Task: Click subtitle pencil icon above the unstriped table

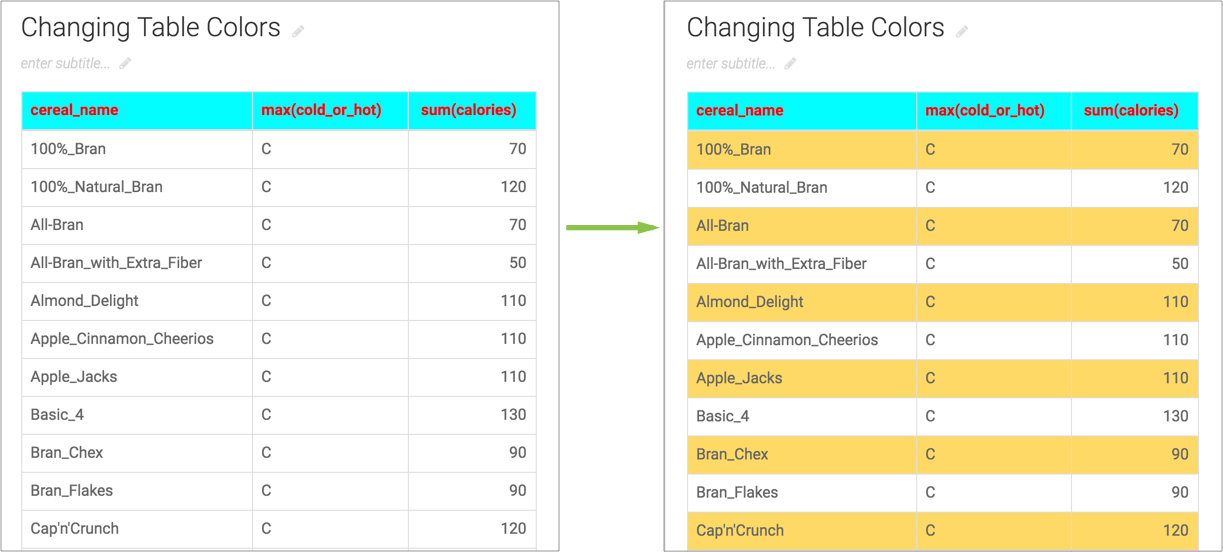Action: [x=125, y=64]
